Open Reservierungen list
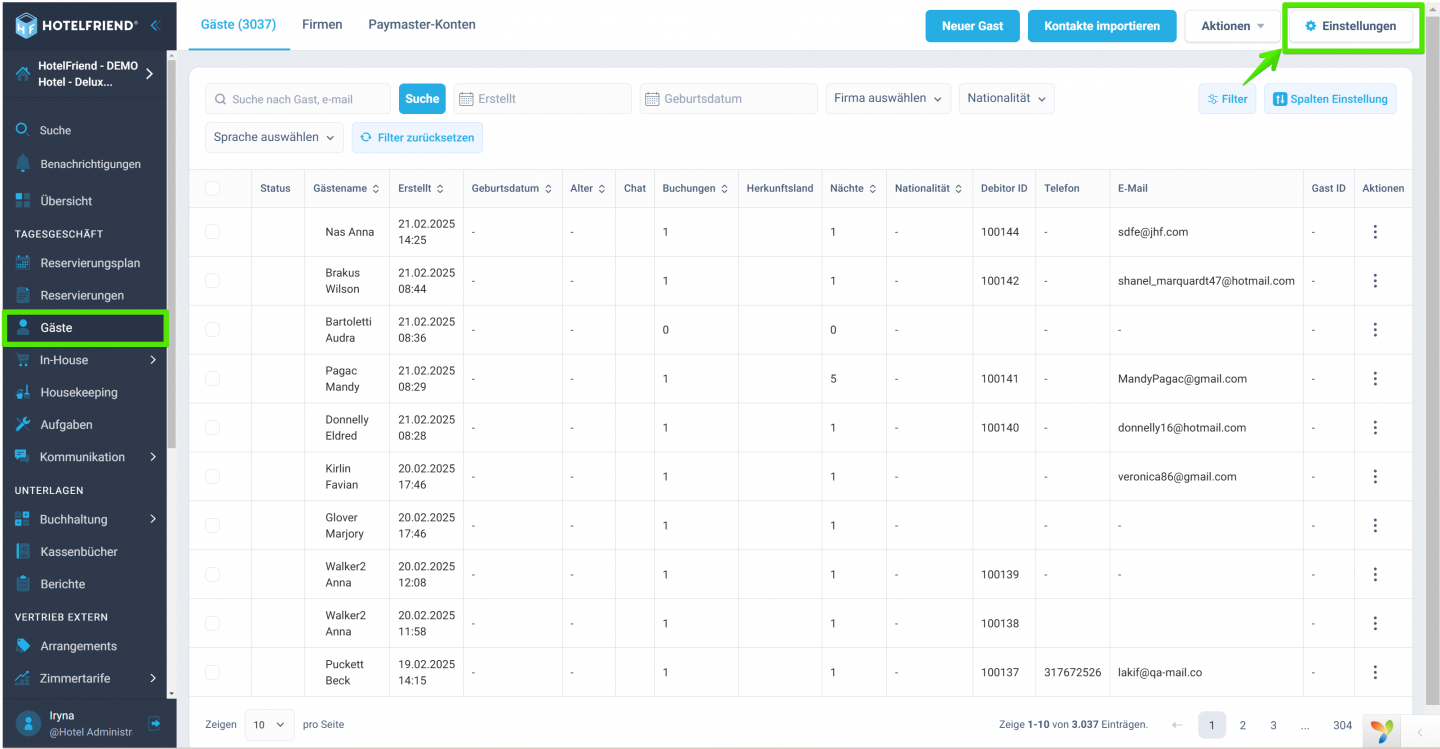Viewport: 1440px width, 749px height. click(x=84, y=295)
